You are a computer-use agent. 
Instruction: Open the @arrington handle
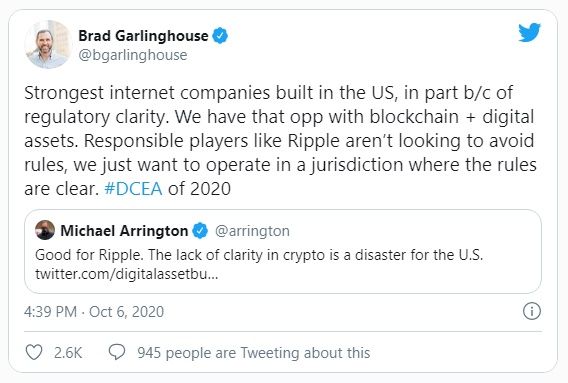252,231
